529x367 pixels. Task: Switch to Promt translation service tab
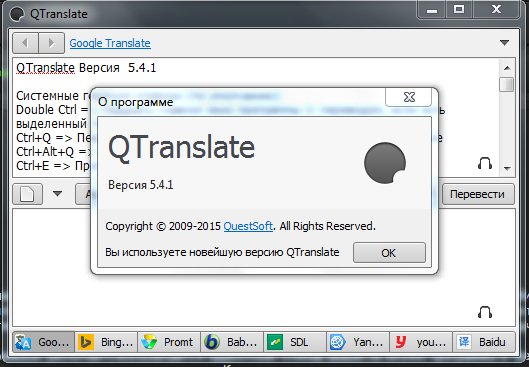point(169,342)
